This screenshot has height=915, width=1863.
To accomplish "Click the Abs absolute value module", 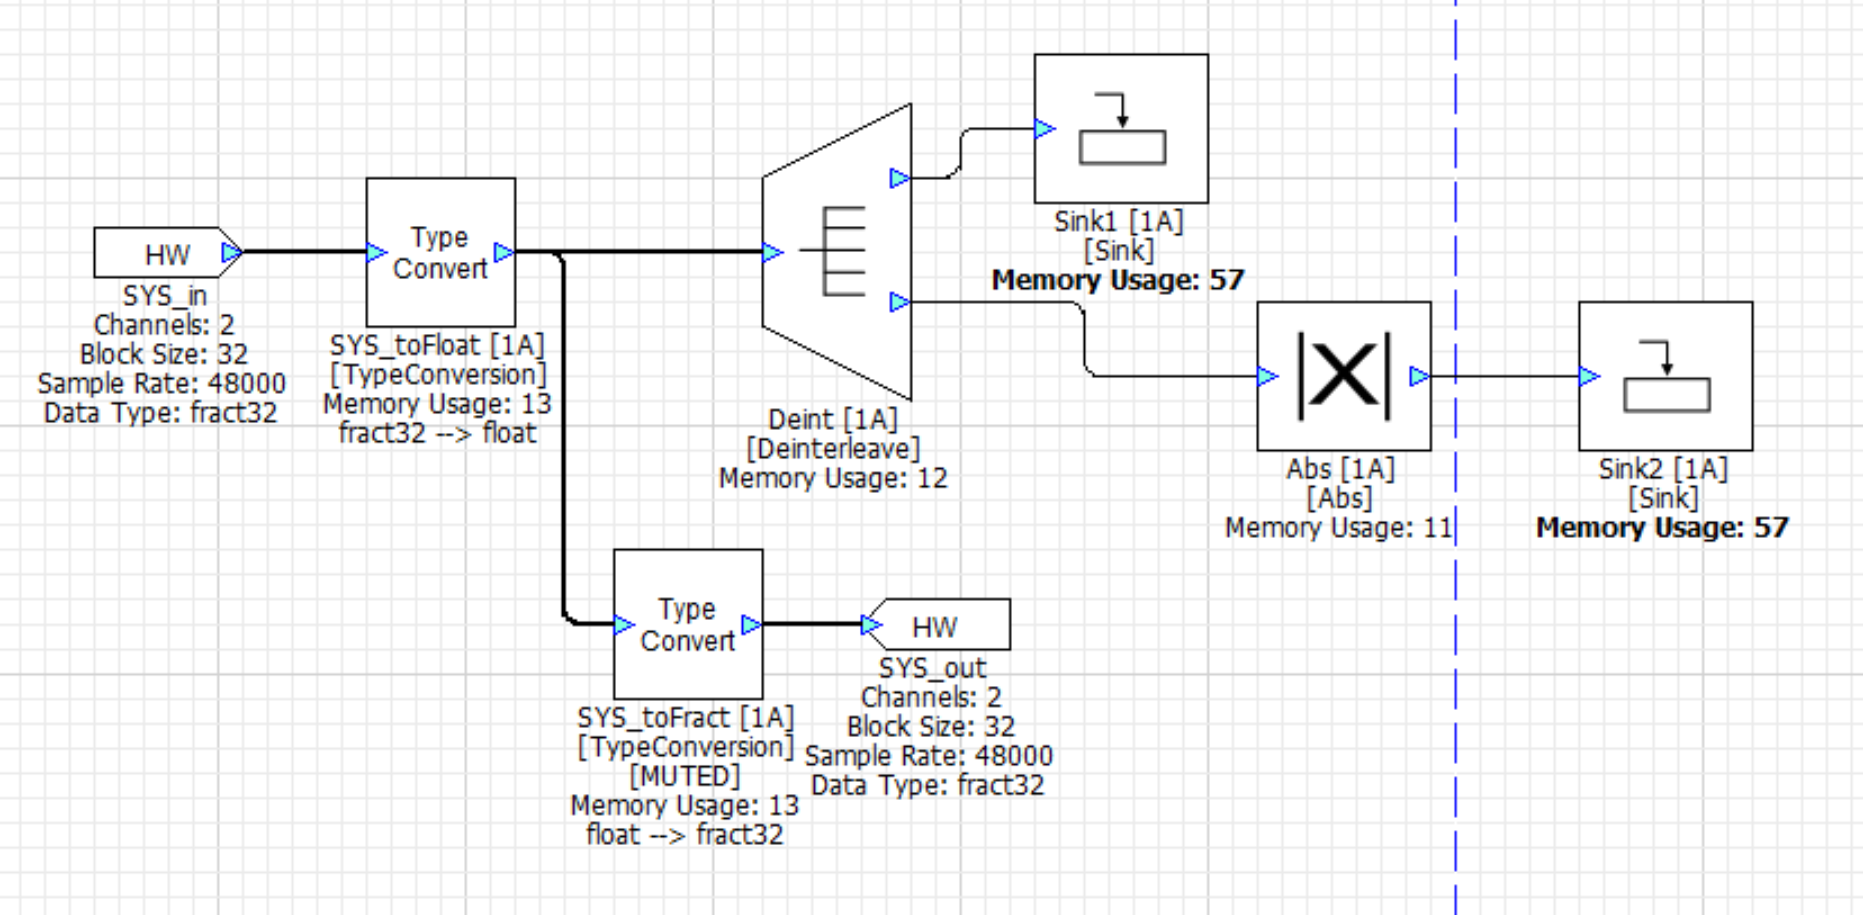I will tap(1343, 376).
